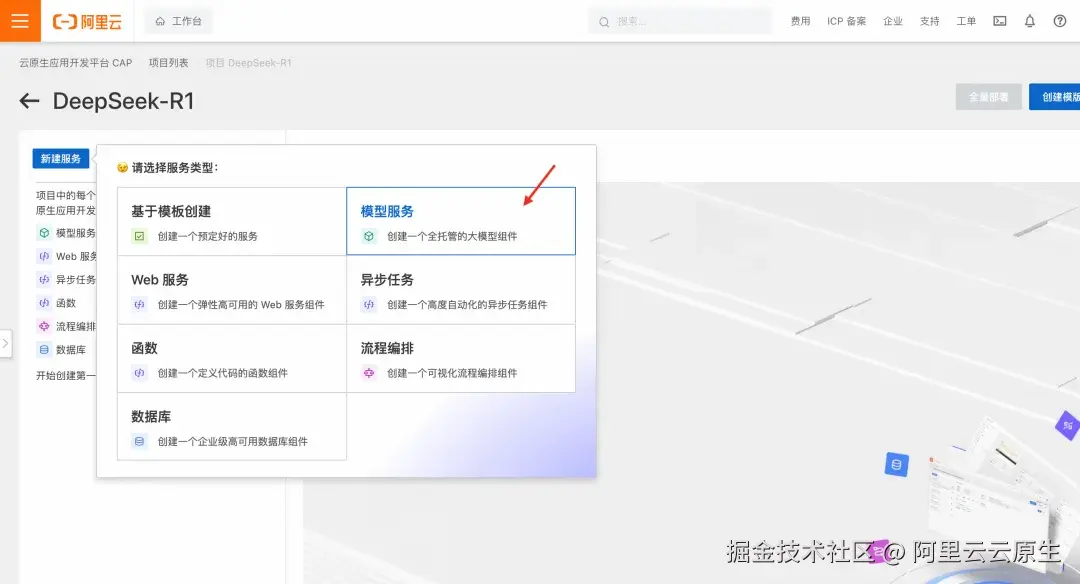Select the 模型服务 service type card
1080x584 pixels.
click(461, 220)
